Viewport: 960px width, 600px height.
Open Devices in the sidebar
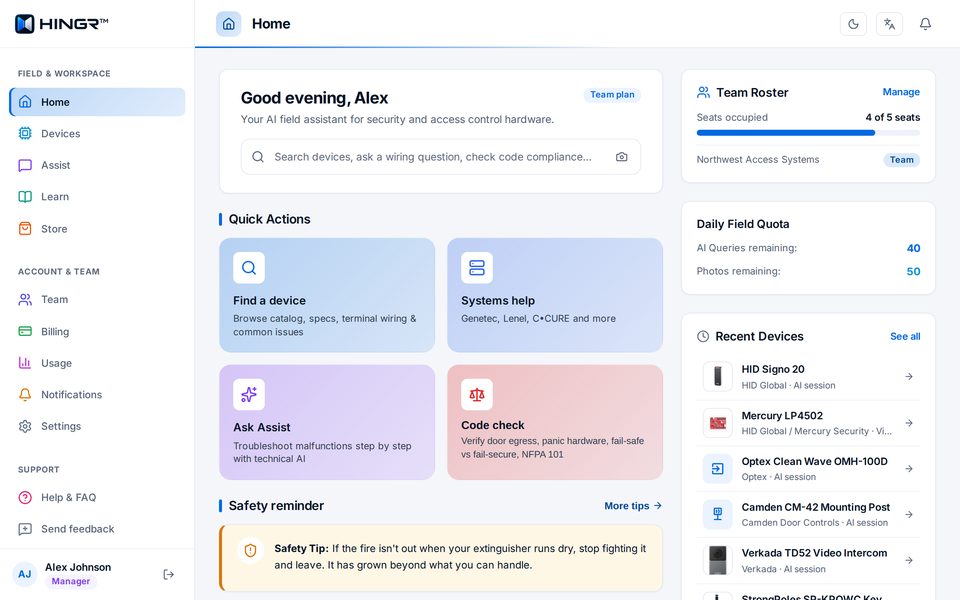(97, 133)
